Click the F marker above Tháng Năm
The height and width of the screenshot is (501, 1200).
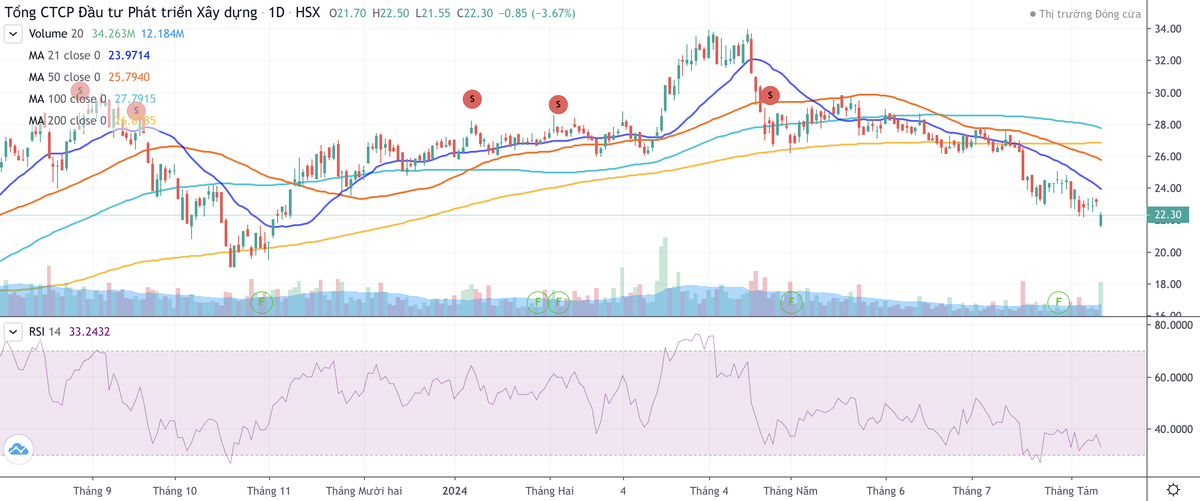(x=791, y=300)
